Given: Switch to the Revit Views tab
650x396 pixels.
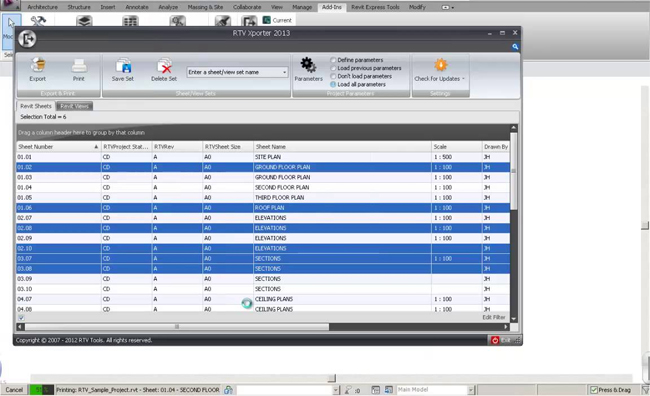Looking at the screenshot, I should click(x=75, y=106).
